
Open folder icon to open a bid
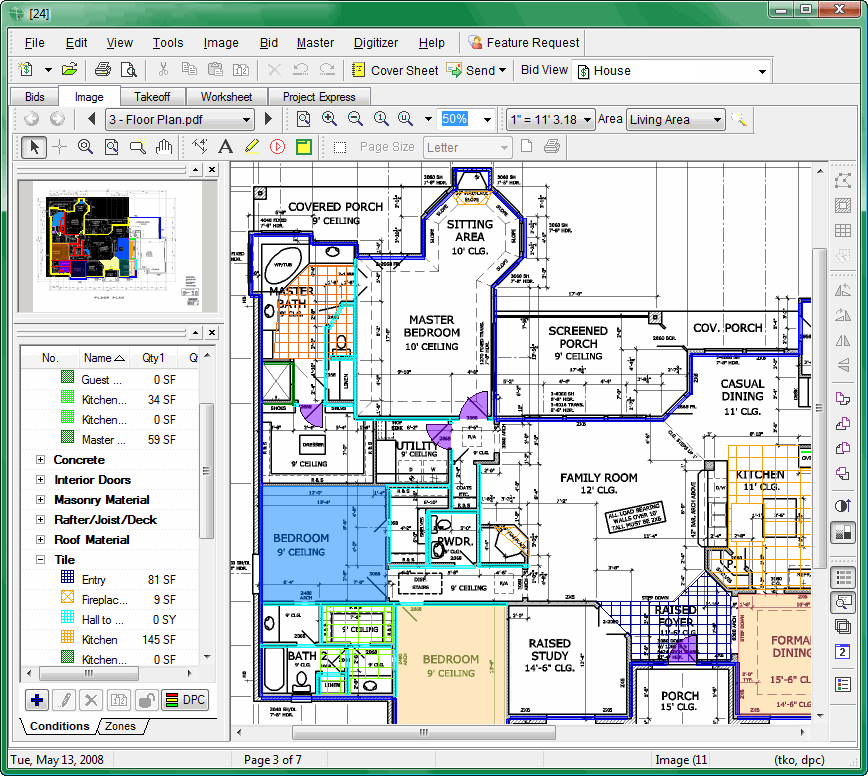point(69,70)
